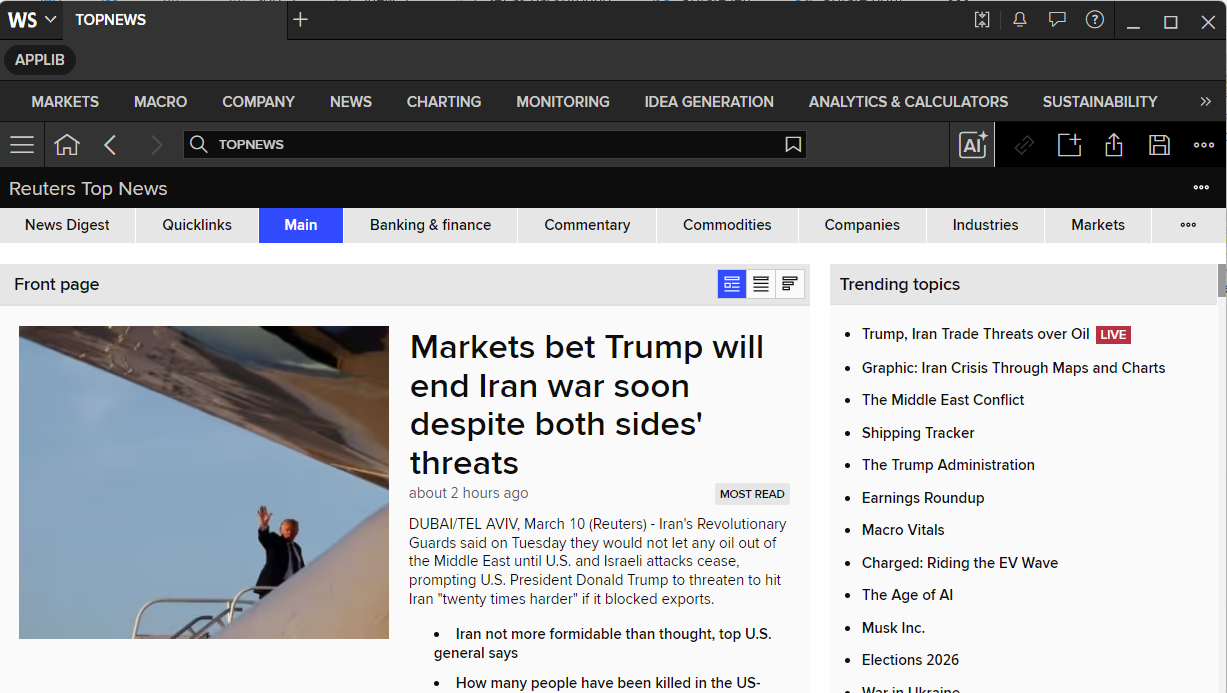Open the Elections 2026 topic
The image size is (1227, 693).
pos(910,660)
